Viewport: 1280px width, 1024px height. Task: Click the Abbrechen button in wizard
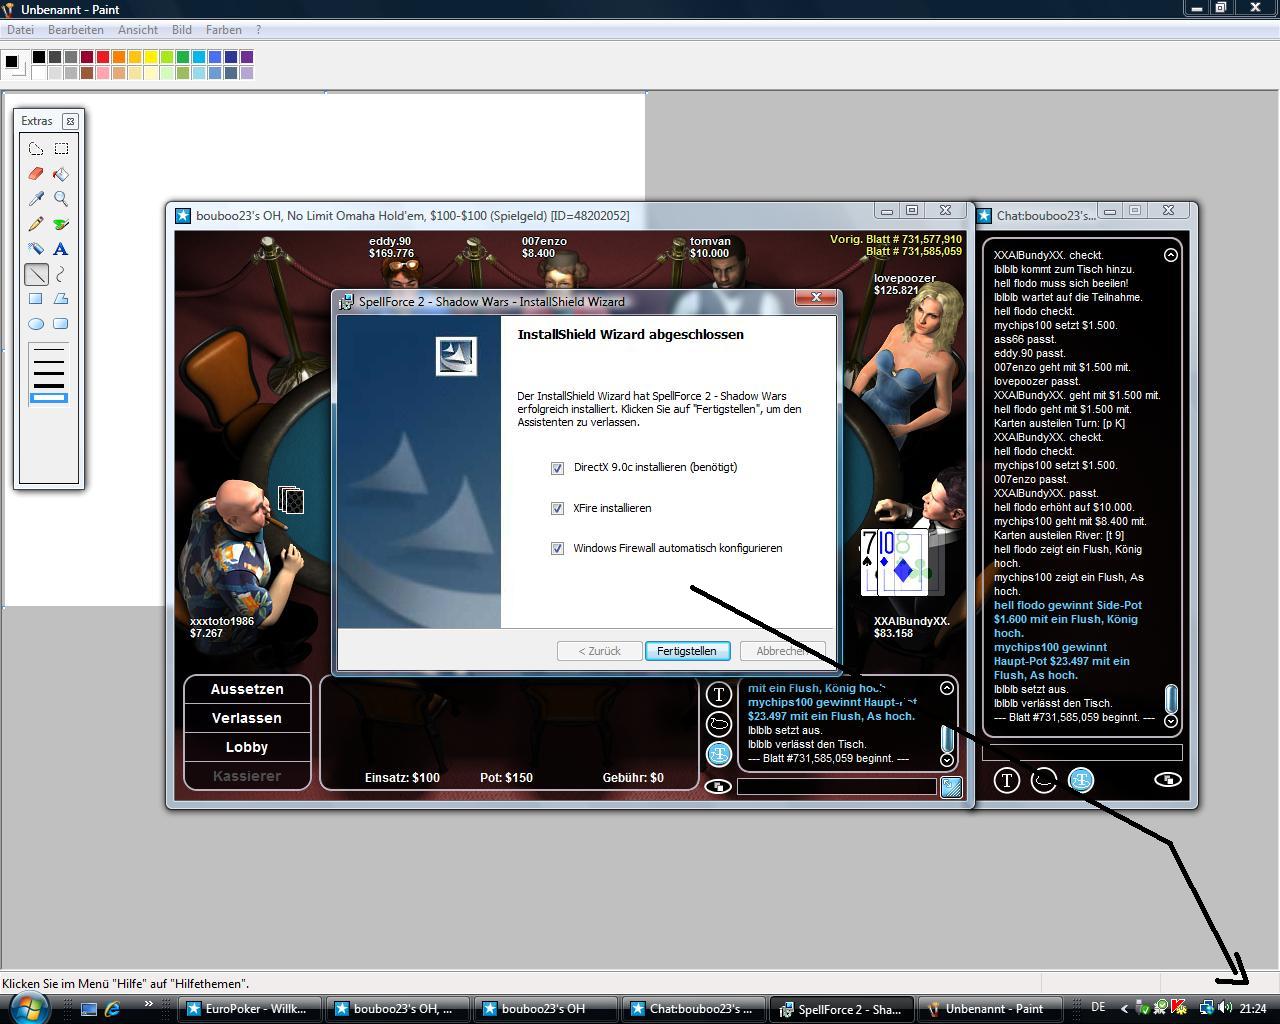click(x=783, y=651)
